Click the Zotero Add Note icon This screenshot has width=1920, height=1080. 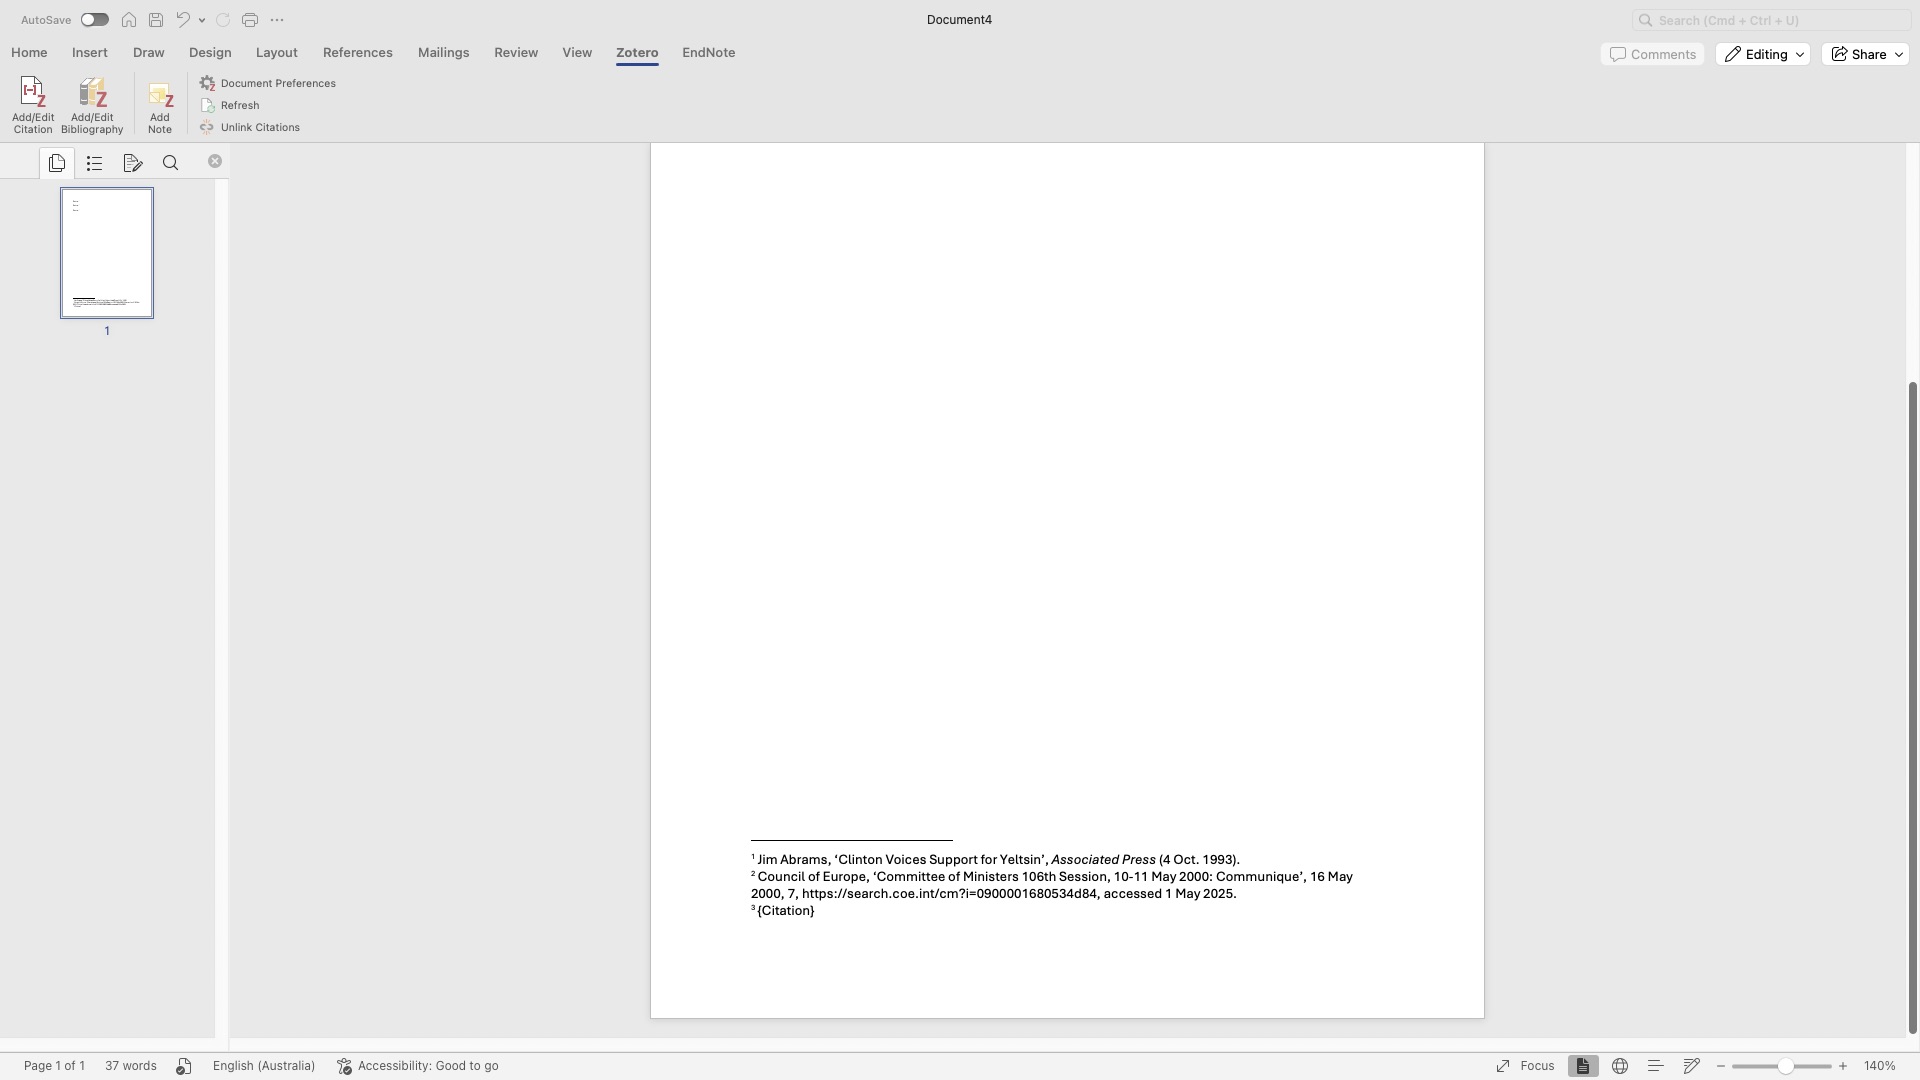tap(160, 97)
